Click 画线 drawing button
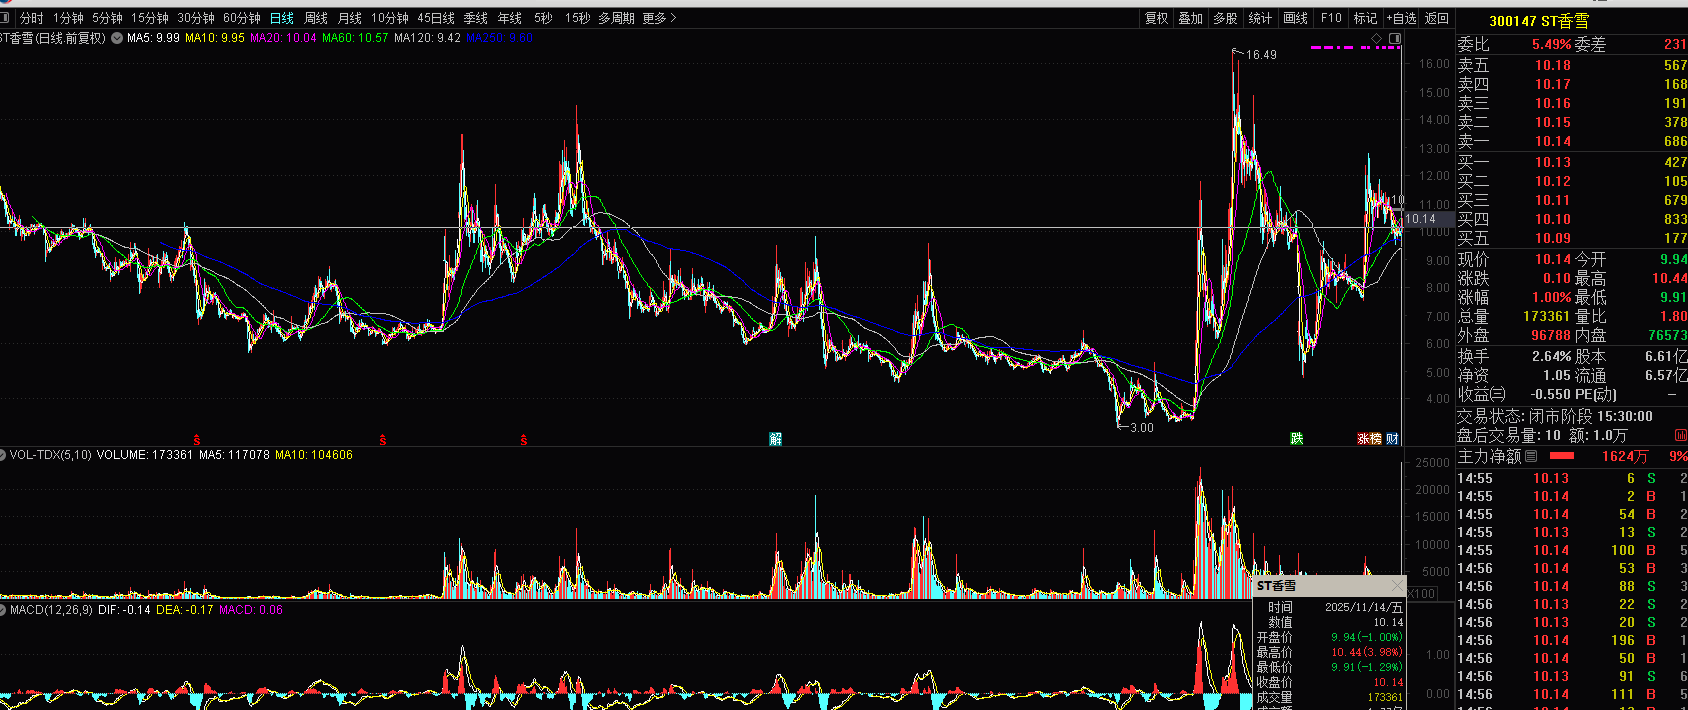The image size is (1688, 710). click(1295, 18)
